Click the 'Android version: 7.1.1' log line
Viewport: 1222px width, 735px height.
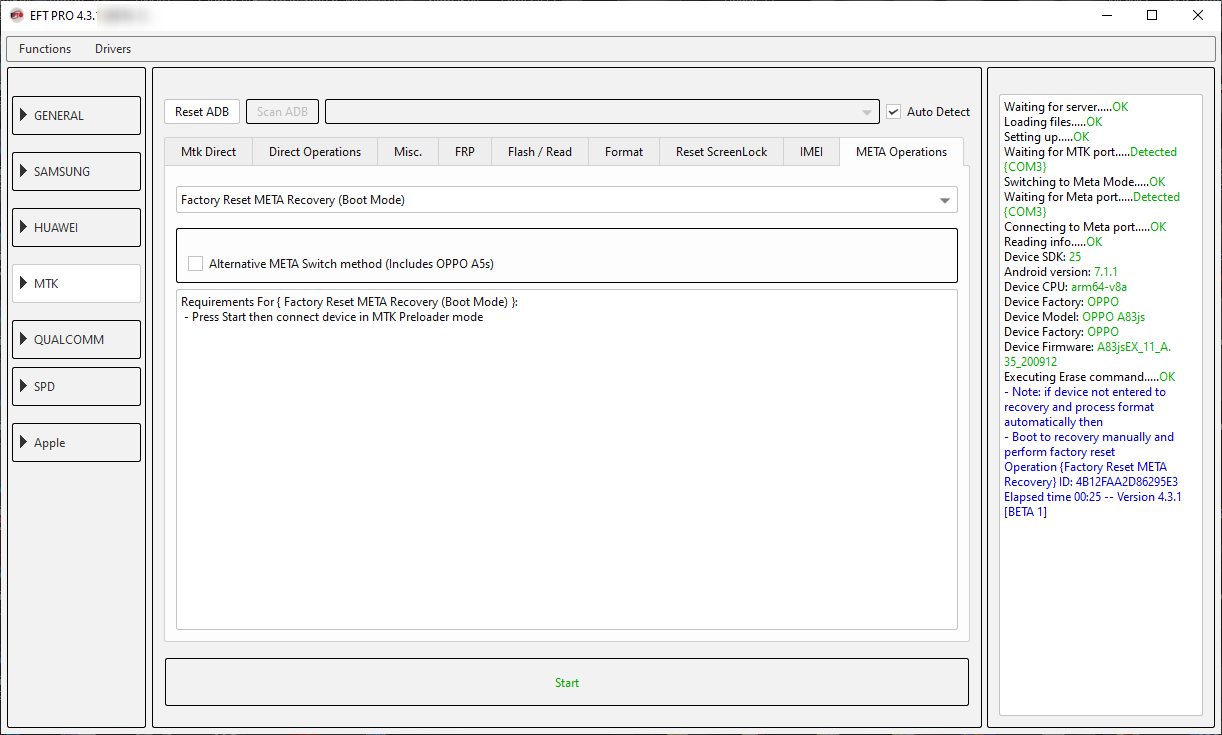pyautogui.click(x=1060, y=272)
